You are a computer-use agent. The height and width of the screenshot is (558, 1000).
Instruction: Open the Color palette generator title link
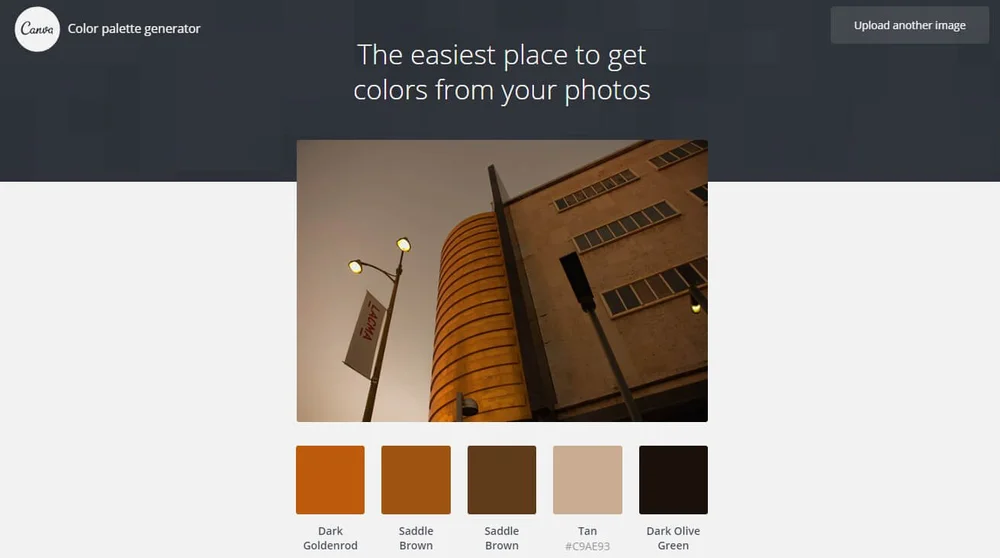(134, 29)
